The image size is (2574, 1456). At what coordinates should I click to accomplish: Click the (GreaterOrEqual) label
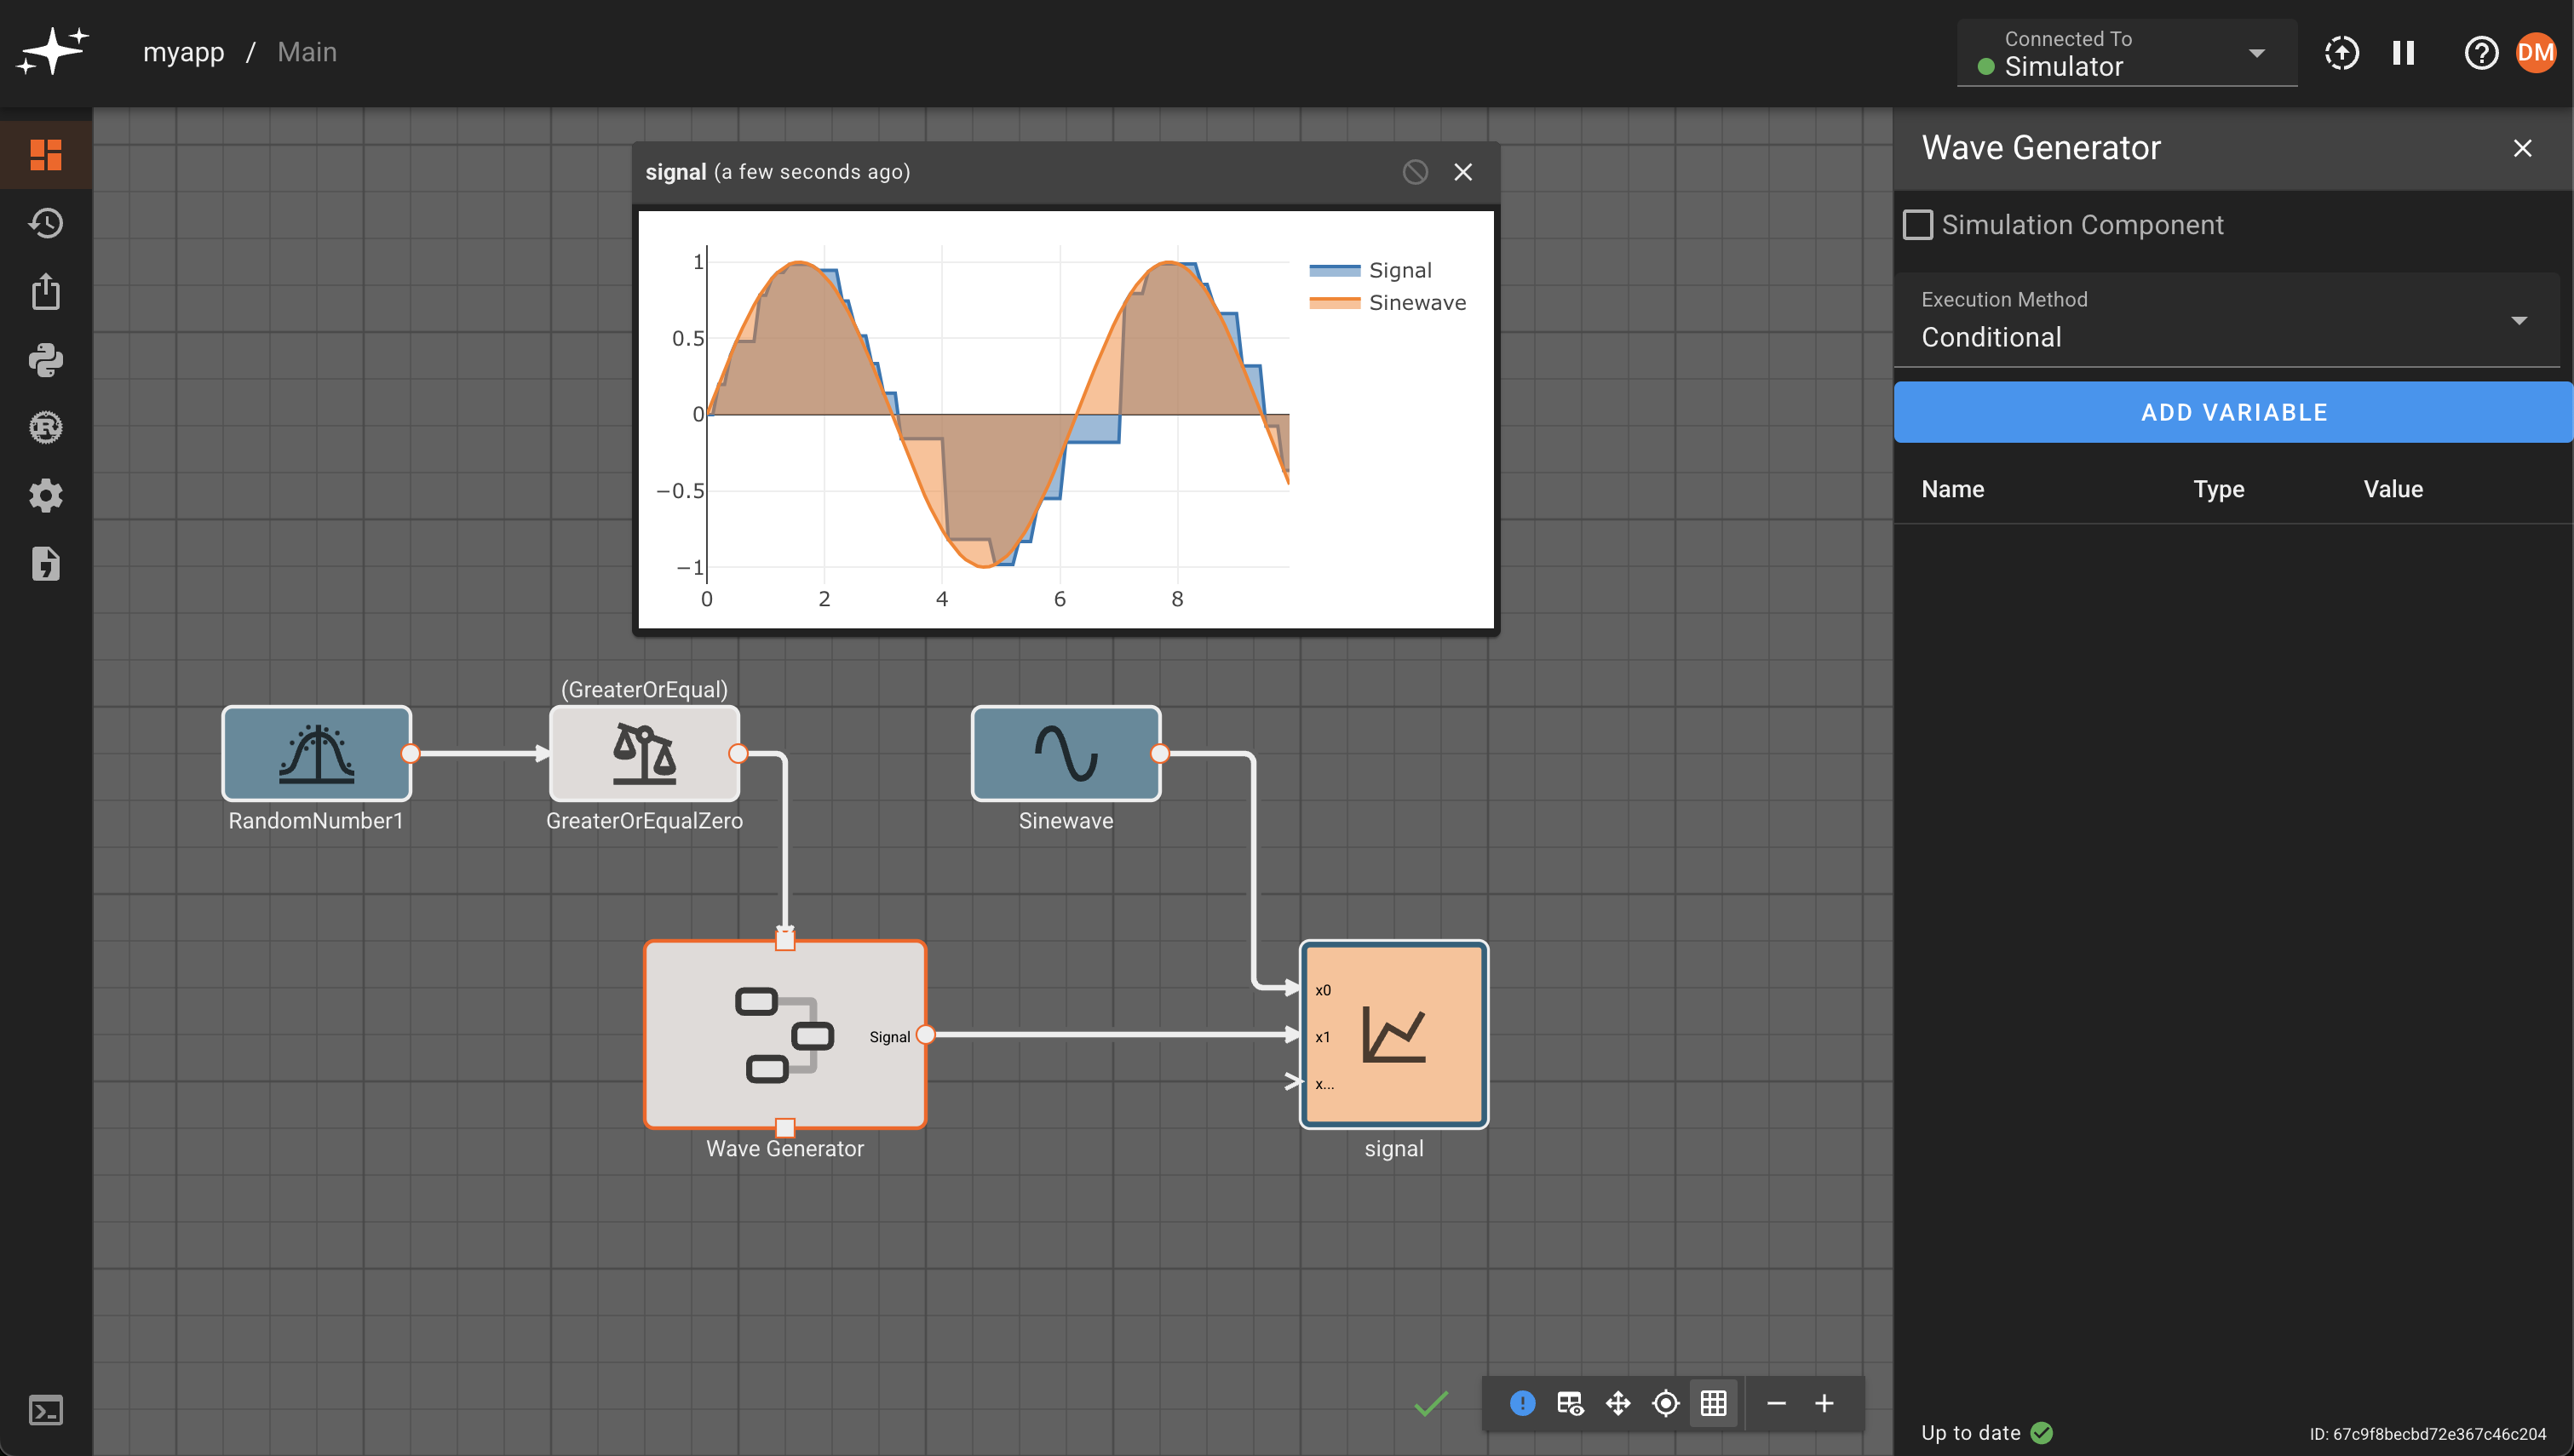pos(645,689)
